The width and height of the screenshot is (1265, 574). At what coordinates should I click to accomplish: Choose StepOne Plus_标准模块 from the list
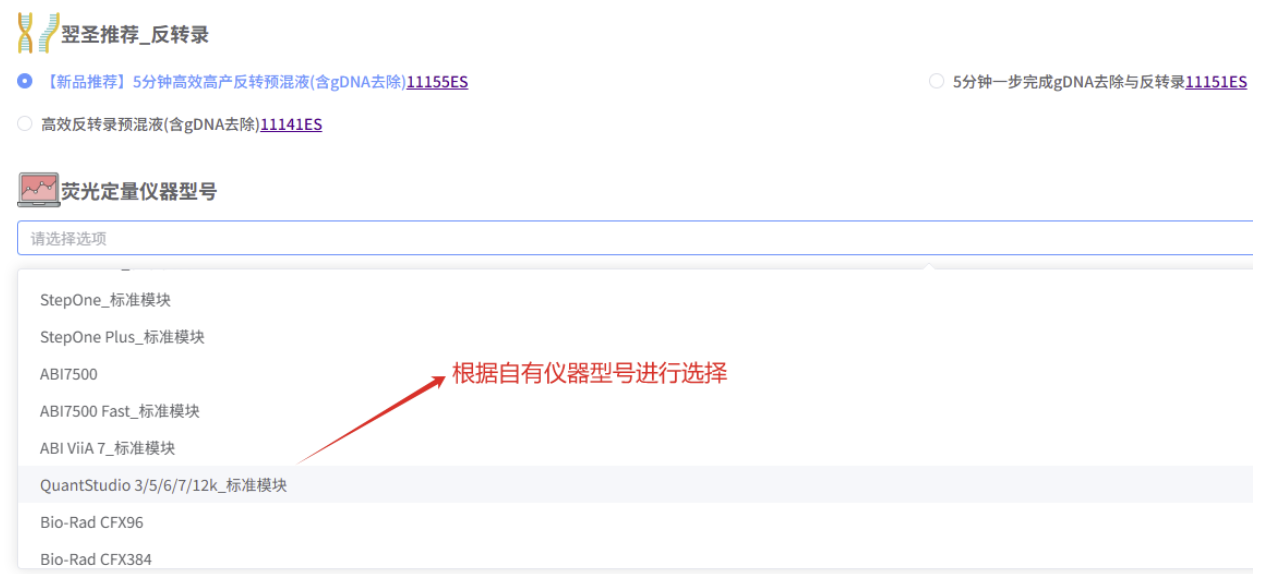tap(635, 337)
